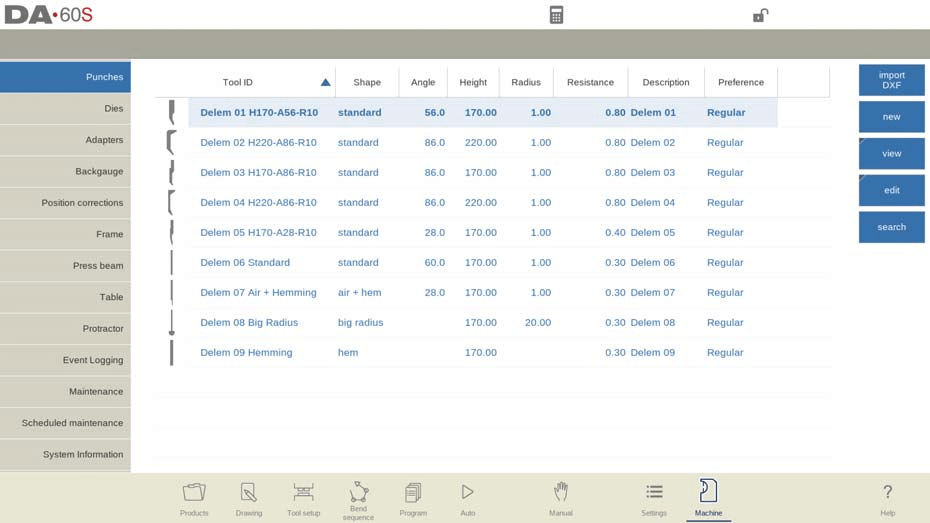Open the Table tab
The width and height of the screenshot is (930, 523).
[x=65, y=297]
